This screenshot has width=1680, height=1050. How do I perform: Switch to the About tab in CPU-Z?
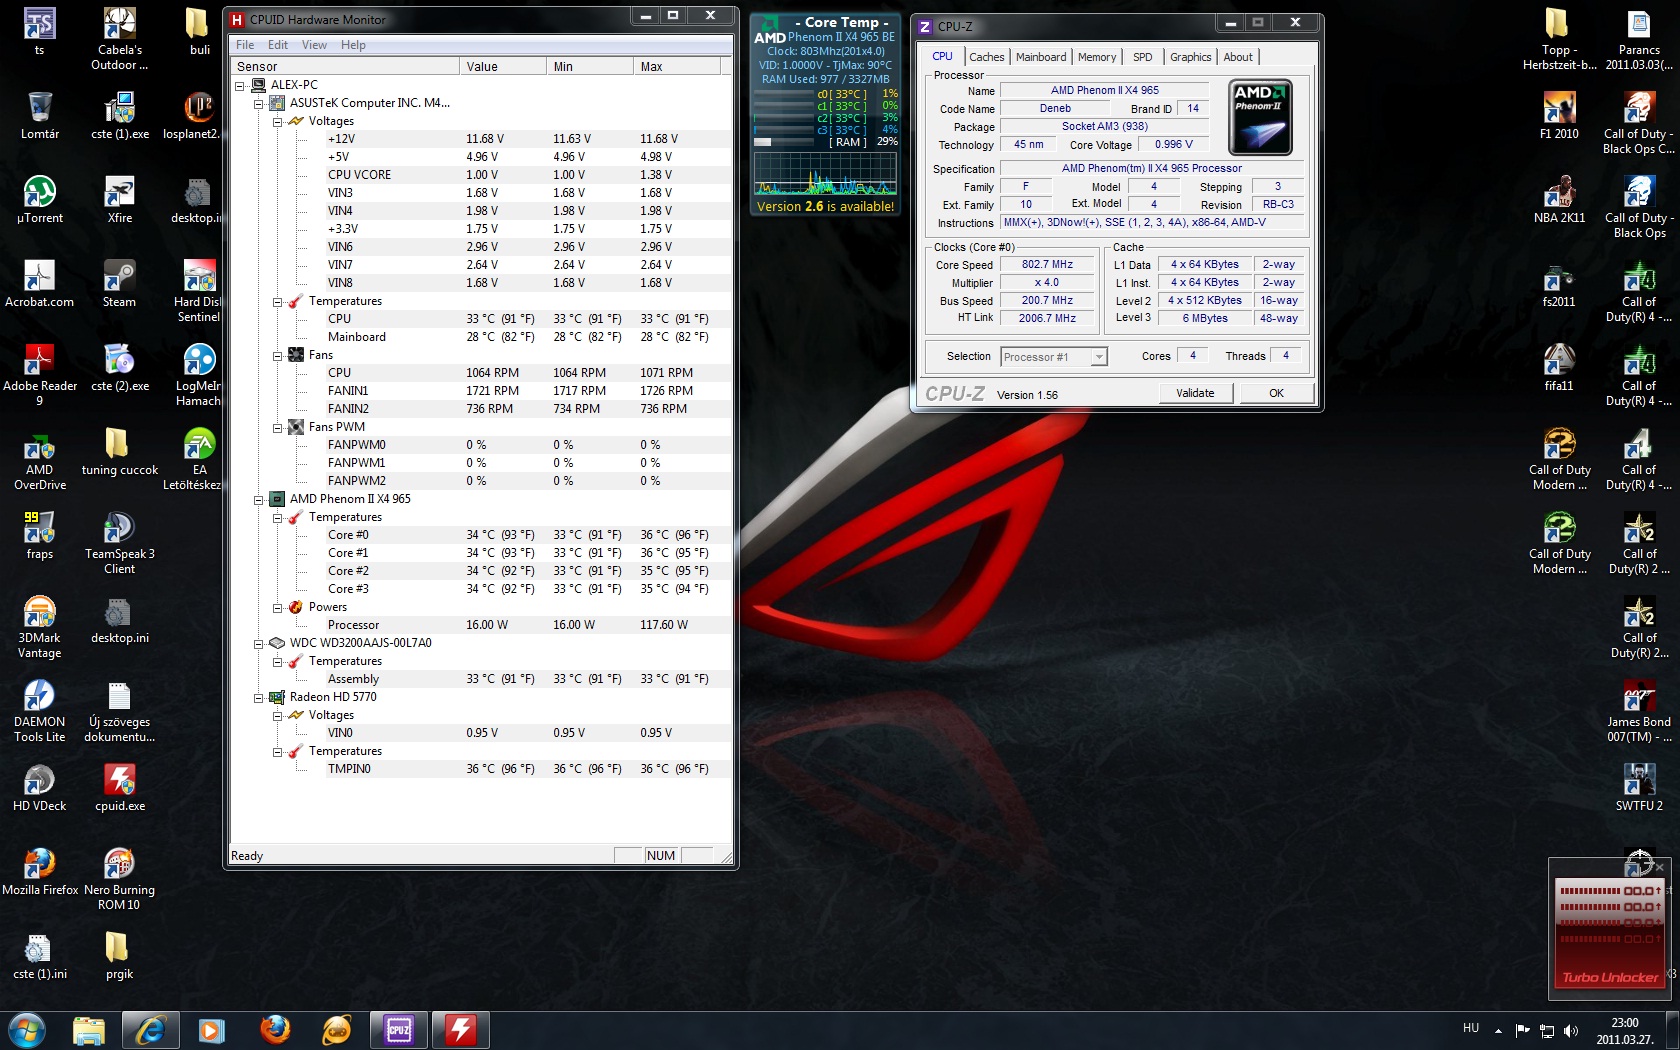[1238, 57]
